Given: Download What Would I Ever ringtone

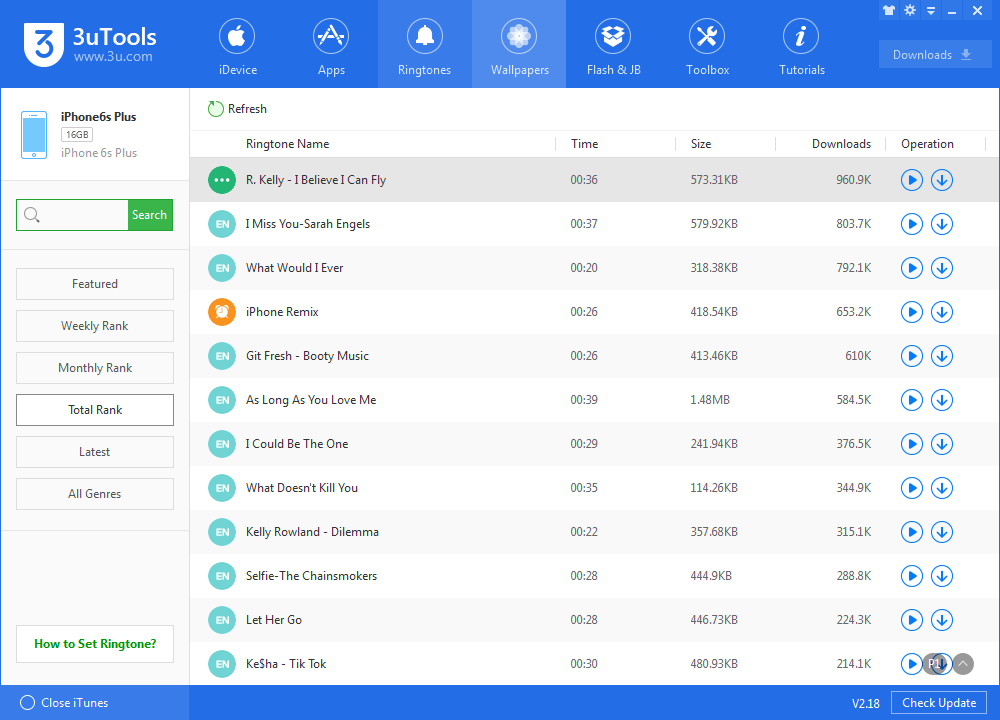Looking at the screenshot, I should click(942, 268).
